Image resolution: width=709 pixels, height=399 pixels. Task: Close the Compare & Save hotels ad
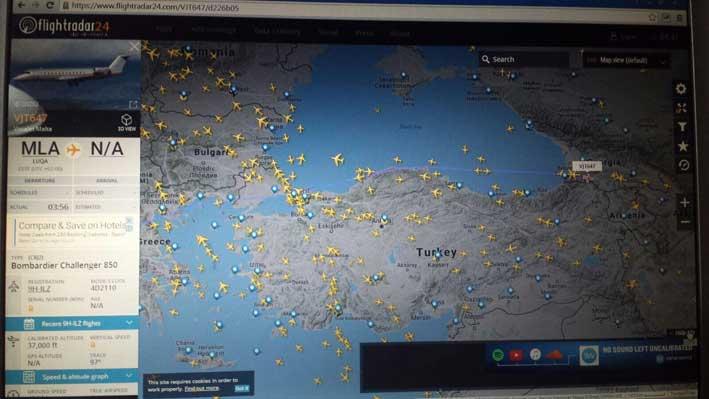(129, 221)
